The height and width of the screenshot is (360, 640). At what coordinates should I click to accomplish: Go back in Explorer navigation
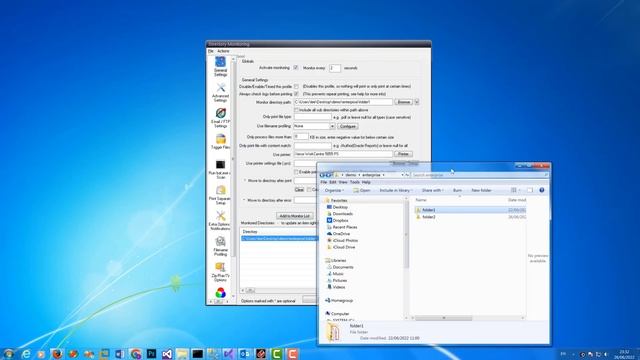(x=322, y=175)
